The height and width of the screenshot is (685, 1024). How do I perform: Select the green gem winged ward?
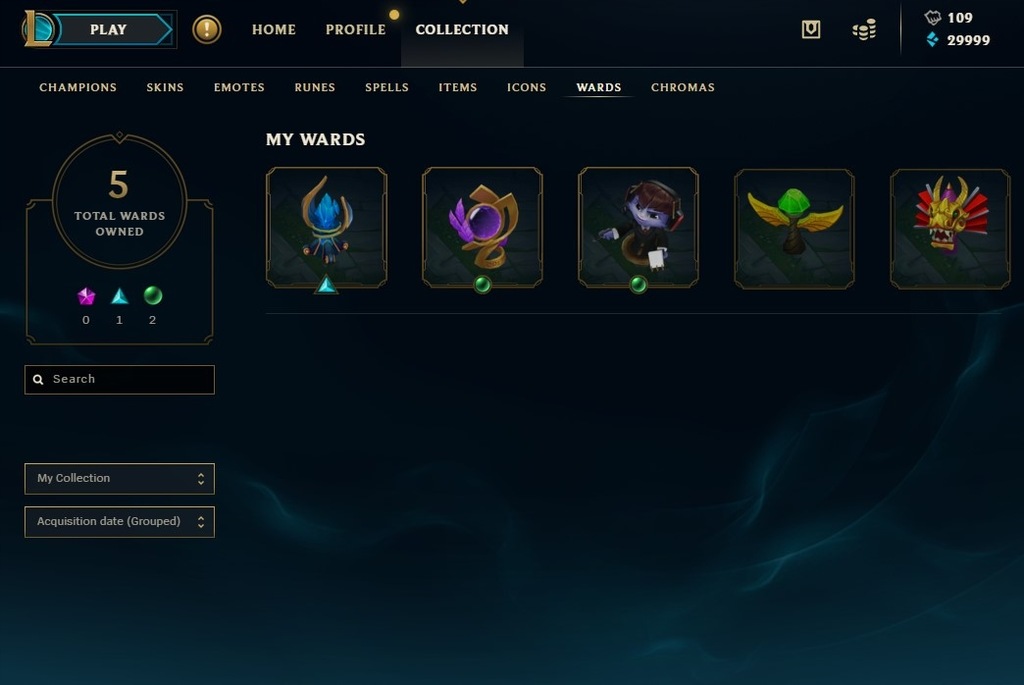point(794,229)
